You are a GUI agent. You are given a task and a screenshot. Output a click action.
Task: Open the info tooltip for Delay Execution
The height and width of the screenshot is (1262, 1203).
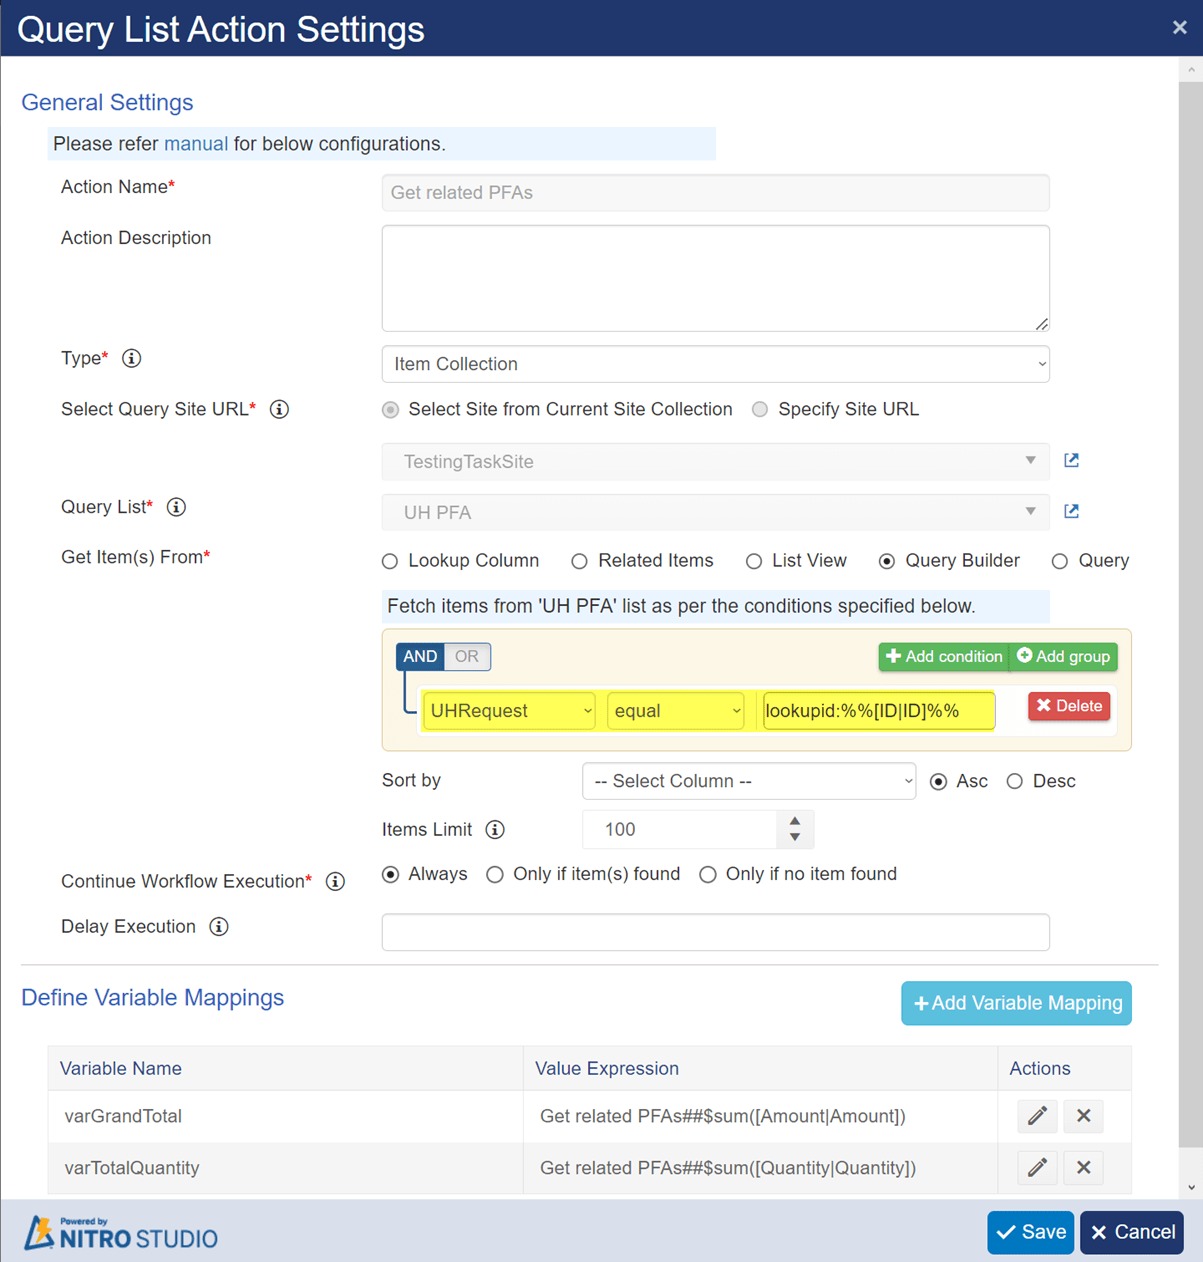(218, 926)
